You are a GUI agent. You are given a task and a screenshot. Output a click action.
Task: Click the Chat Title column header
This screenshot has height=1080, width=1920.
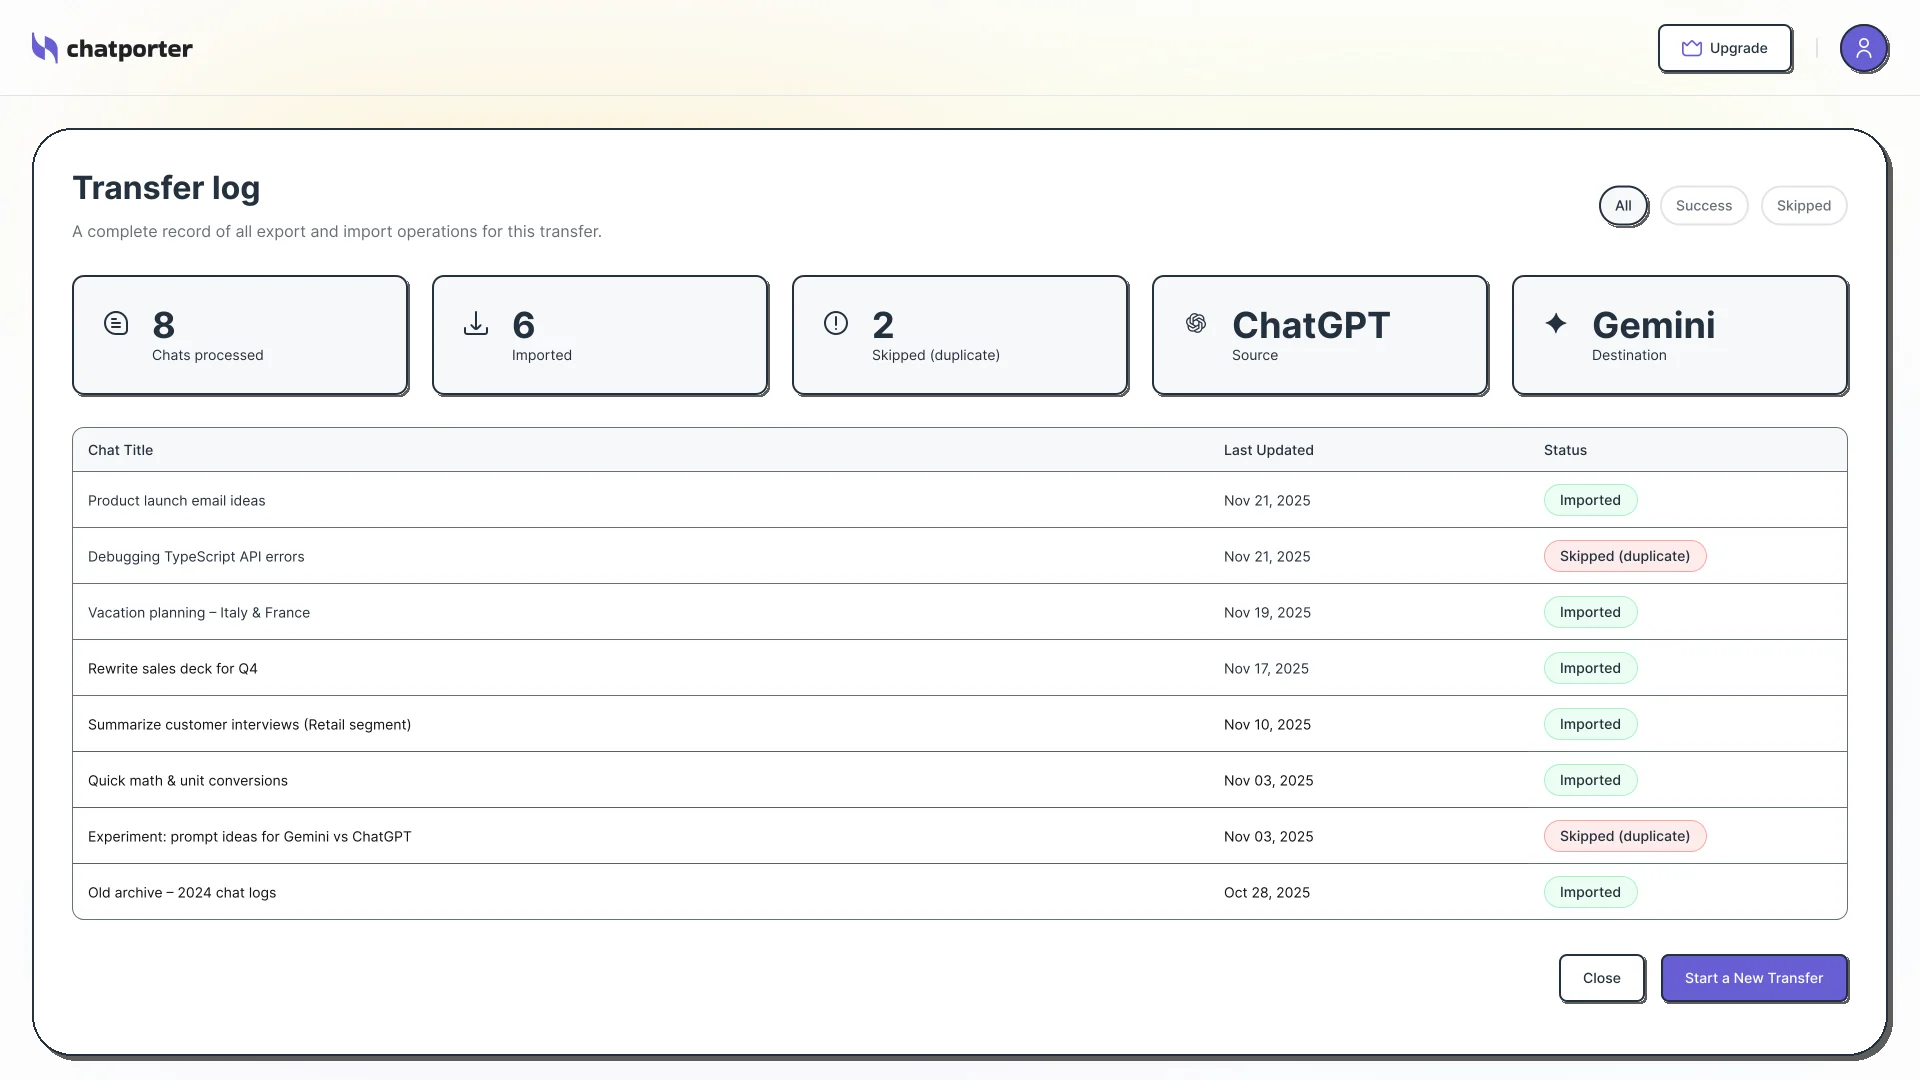[120, 450]
